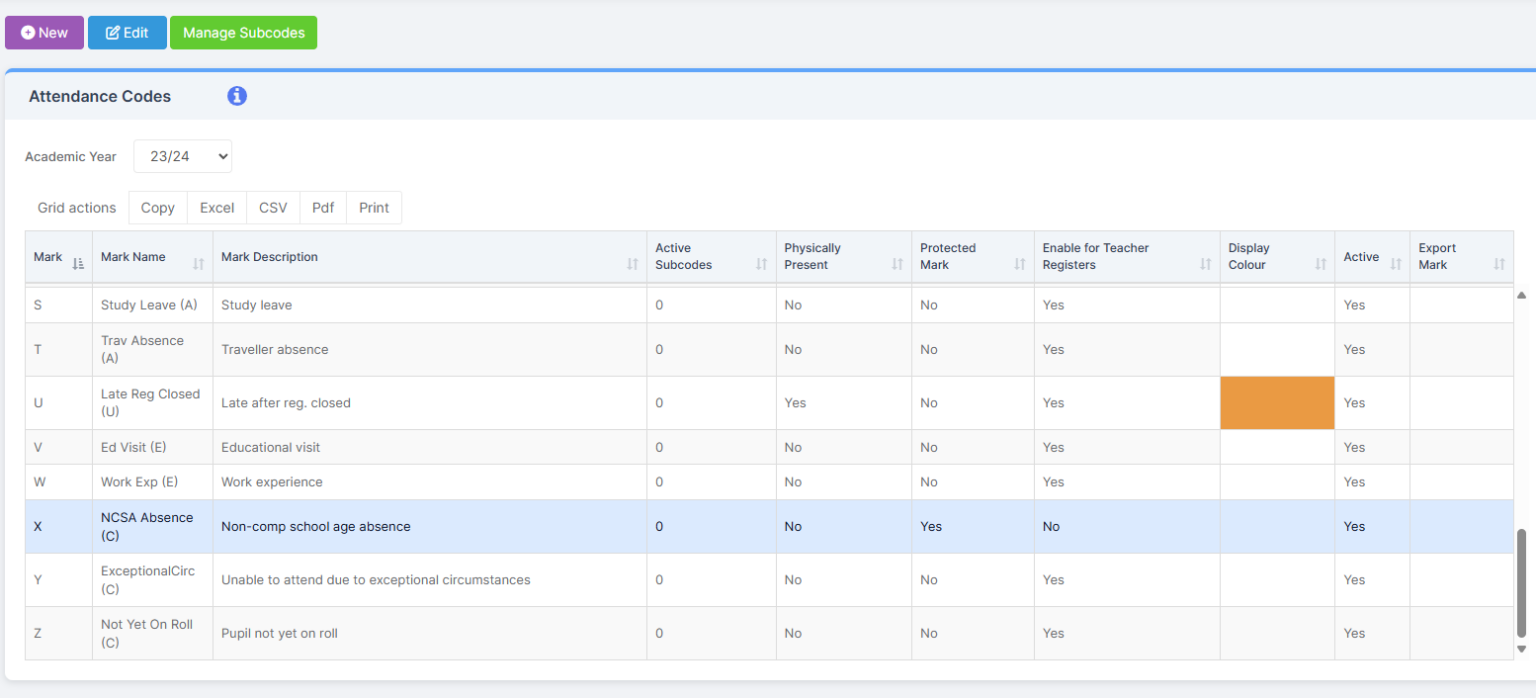Select the Print grid action tab

tap(374, 207)
